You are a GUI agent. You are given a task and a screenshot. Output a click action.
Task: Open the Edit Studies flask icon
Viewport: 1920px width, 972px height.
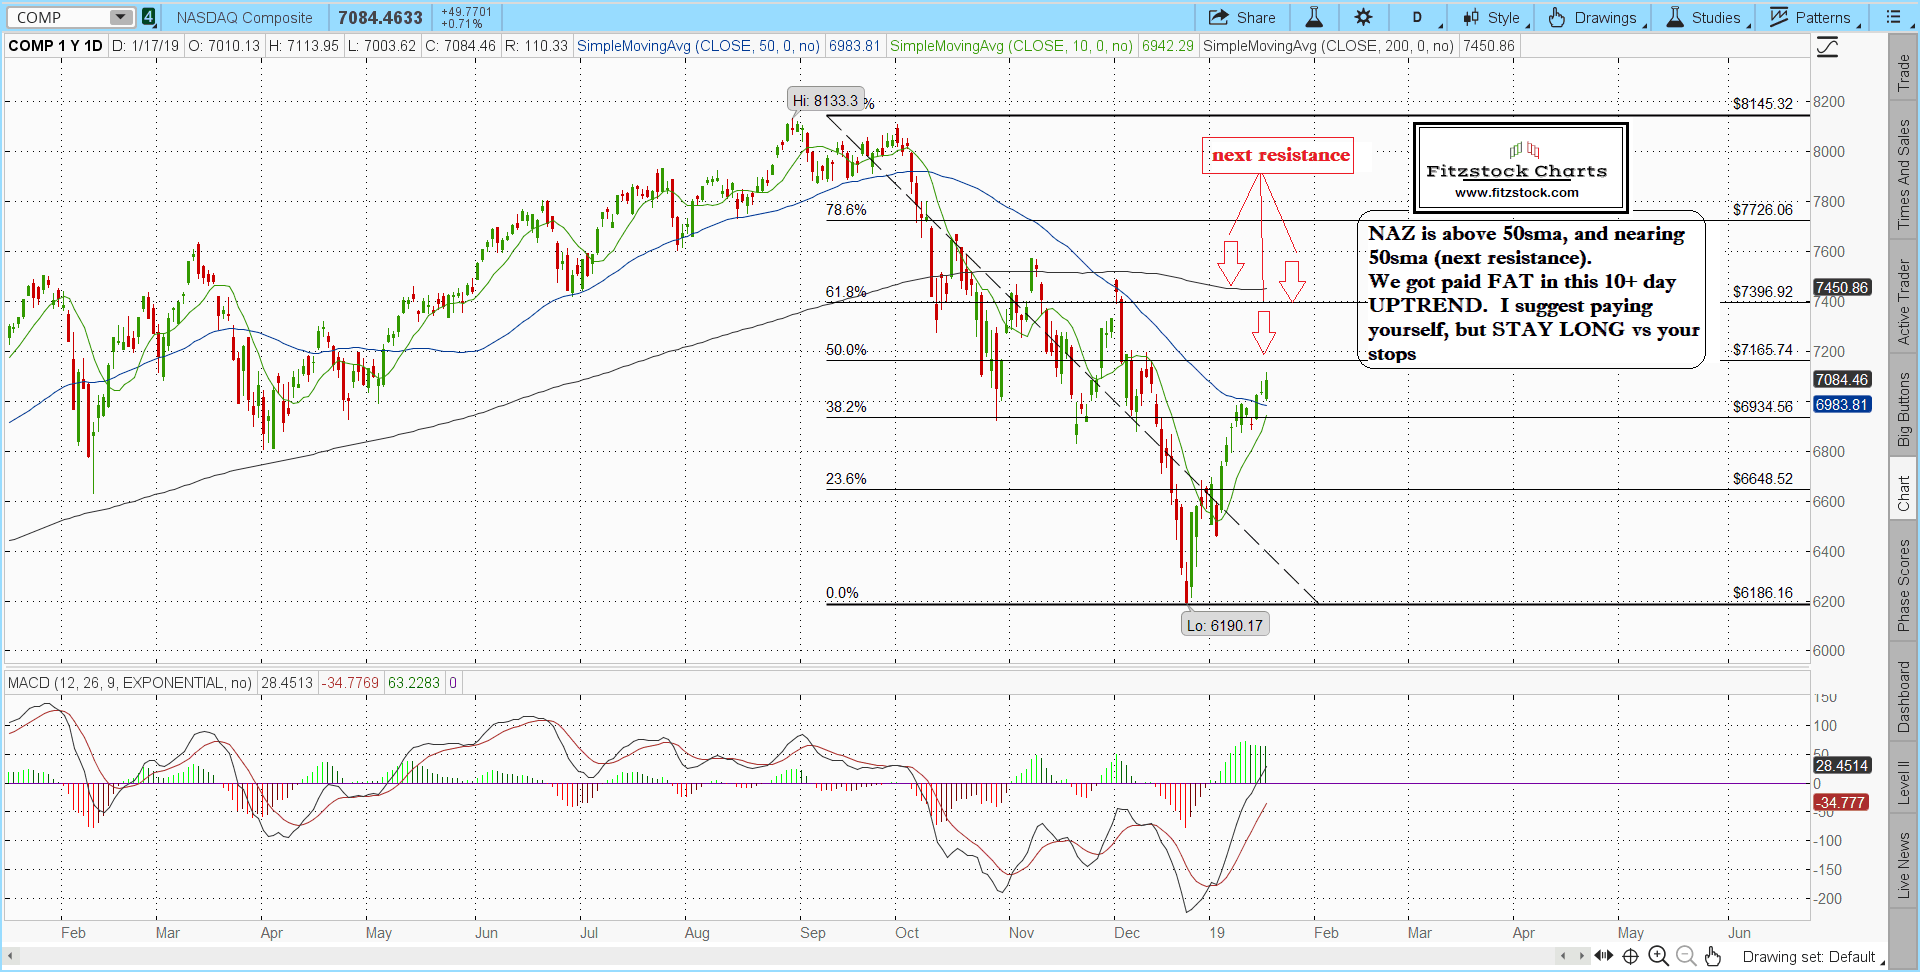click(1314, 17)
